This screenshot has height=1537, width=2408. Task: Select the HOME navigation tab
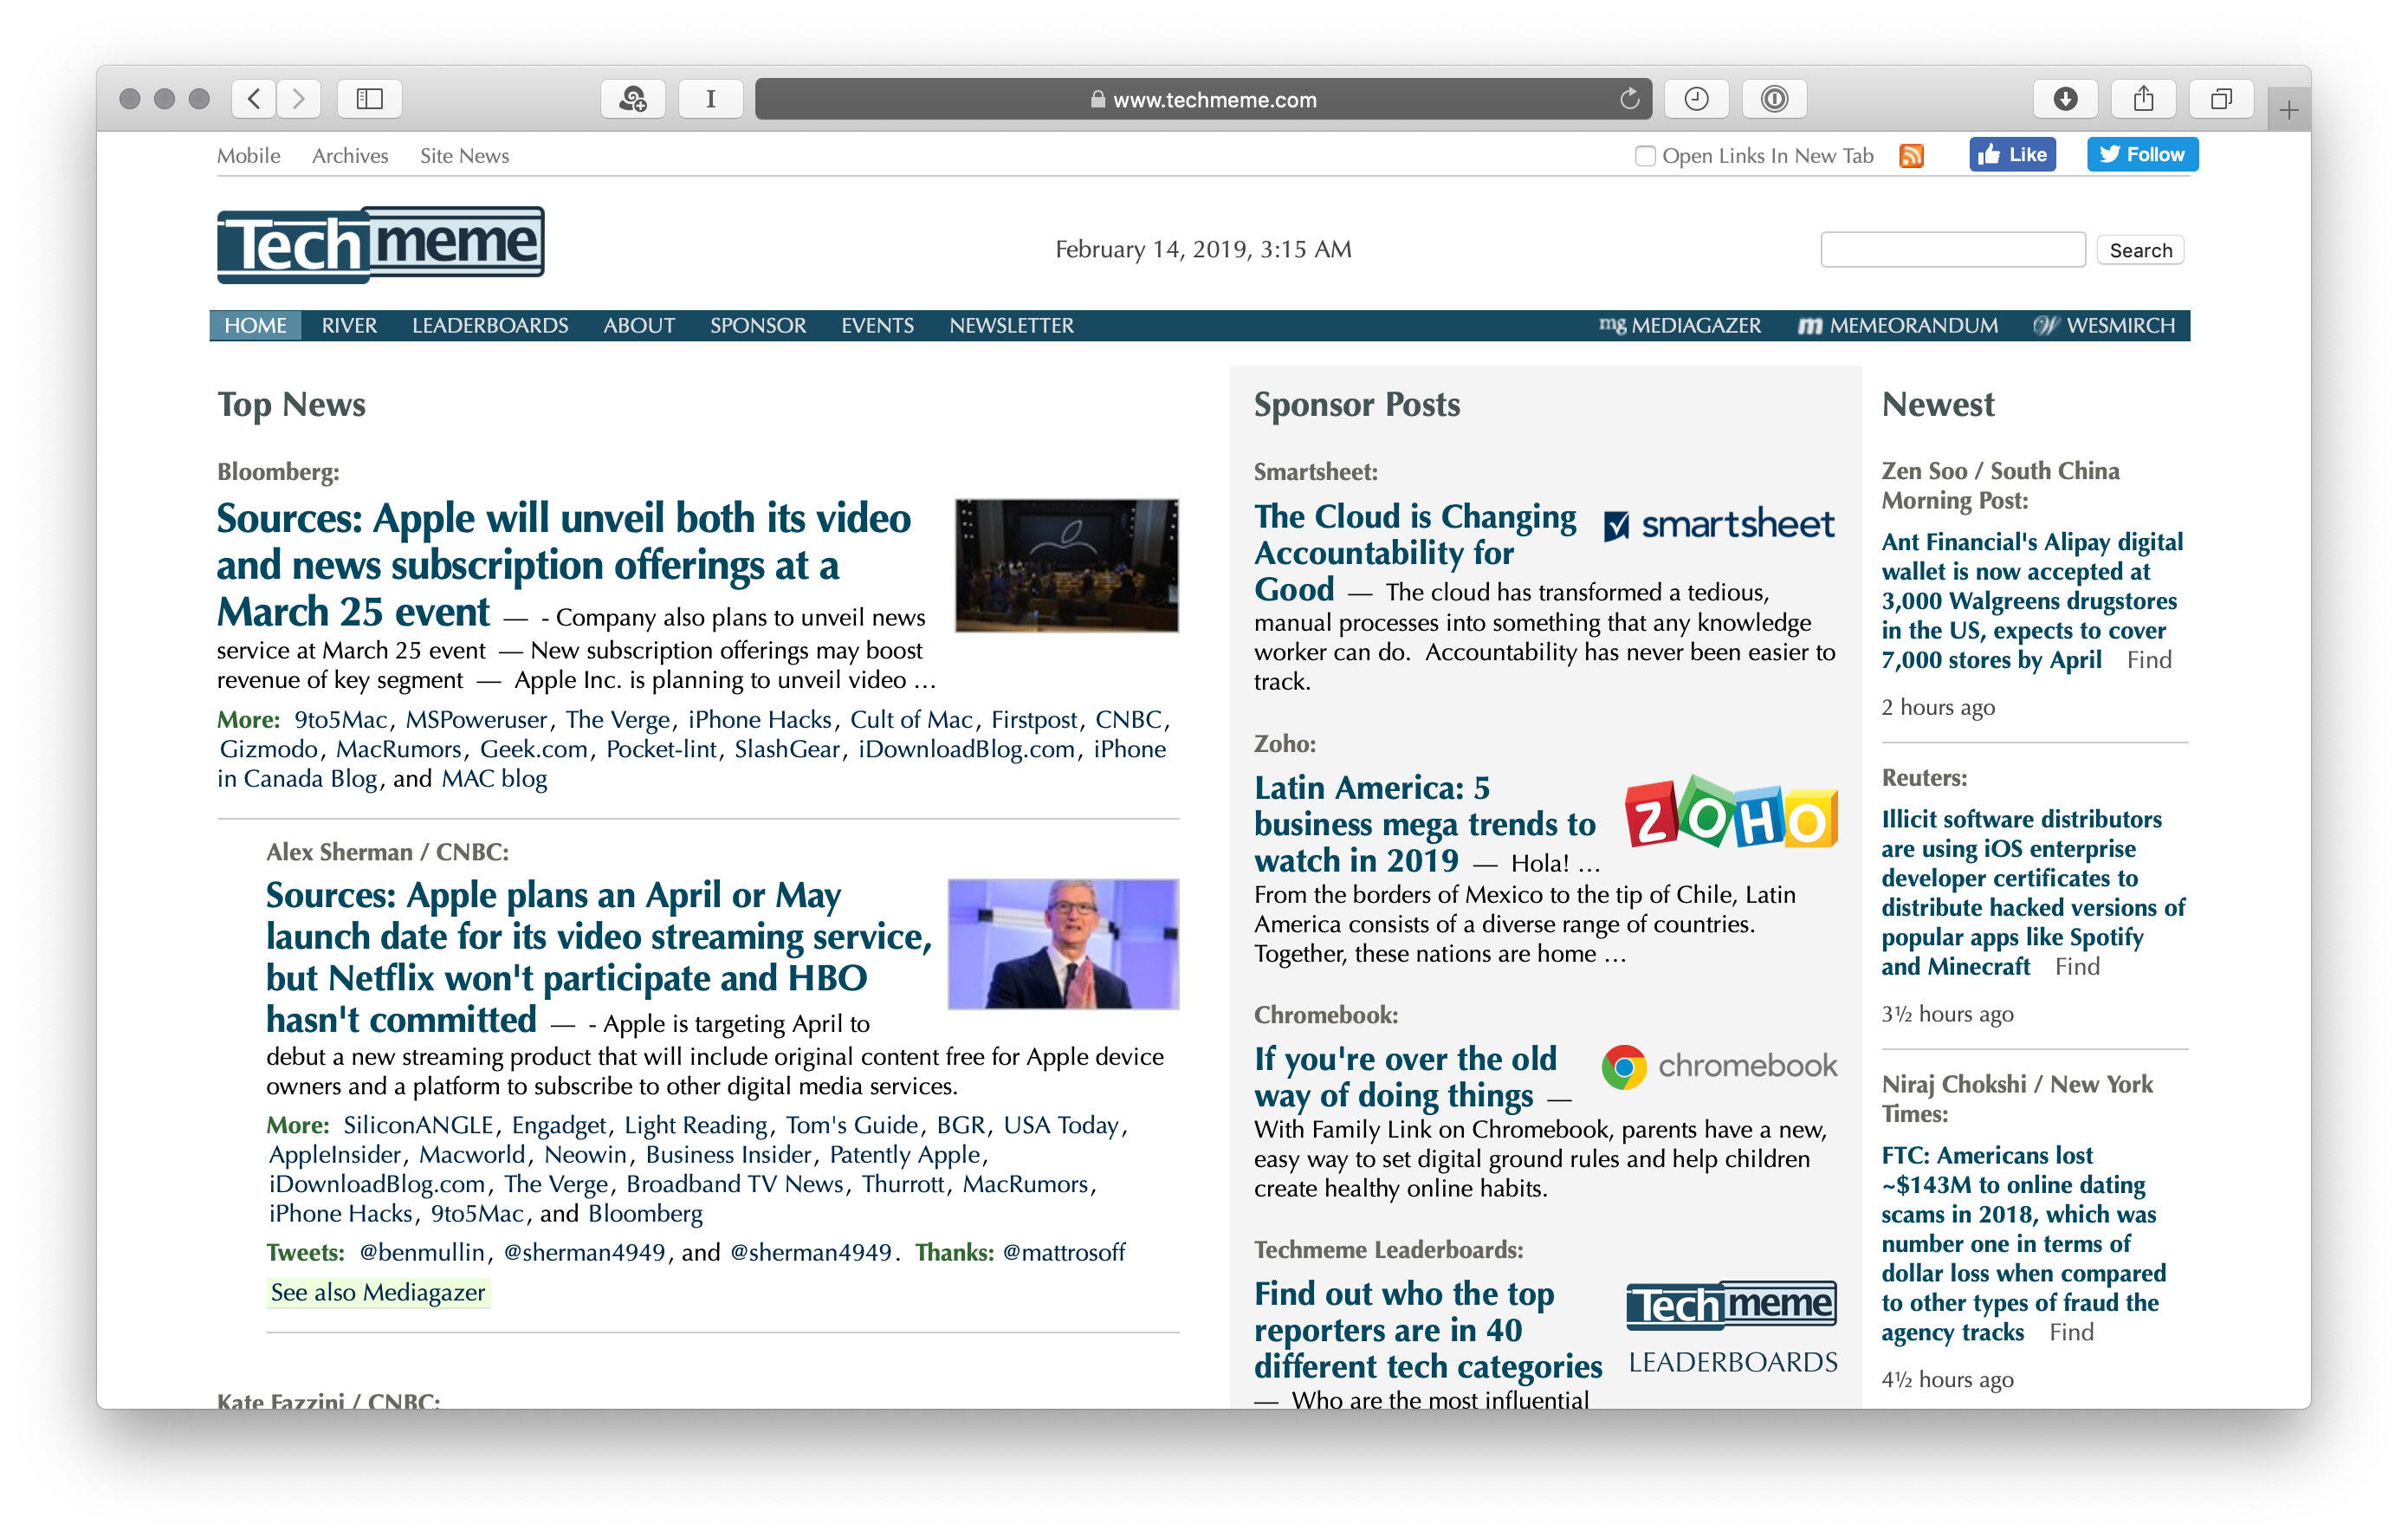(255, 325)
